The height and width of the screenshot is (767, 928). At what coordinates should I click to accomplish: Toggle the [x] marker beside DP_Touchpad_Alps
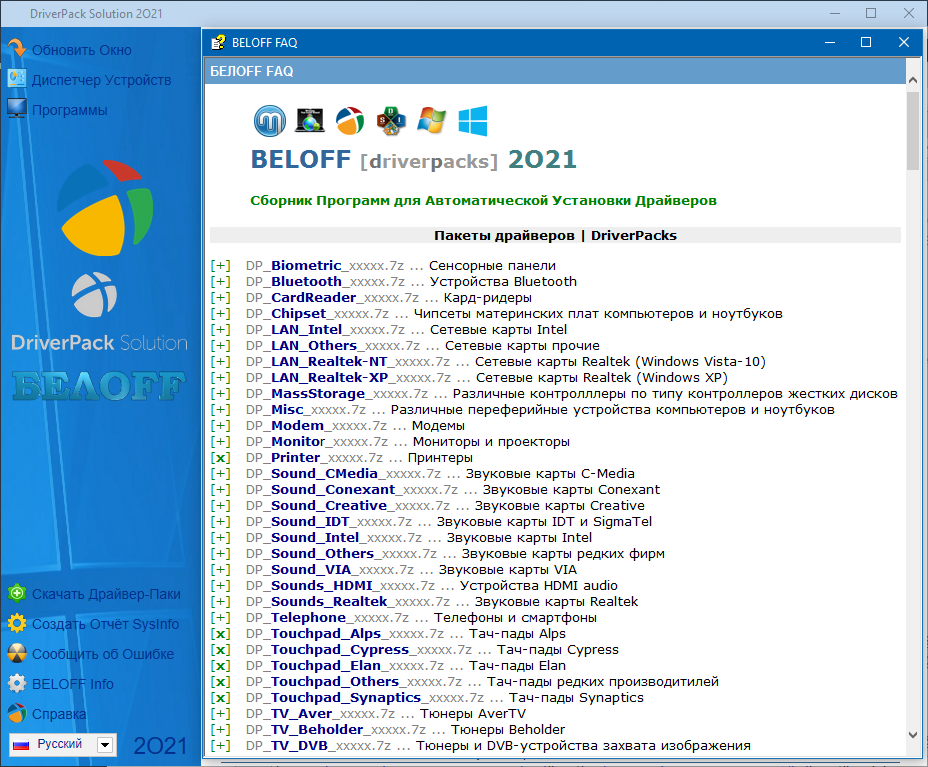coord(220,634)
